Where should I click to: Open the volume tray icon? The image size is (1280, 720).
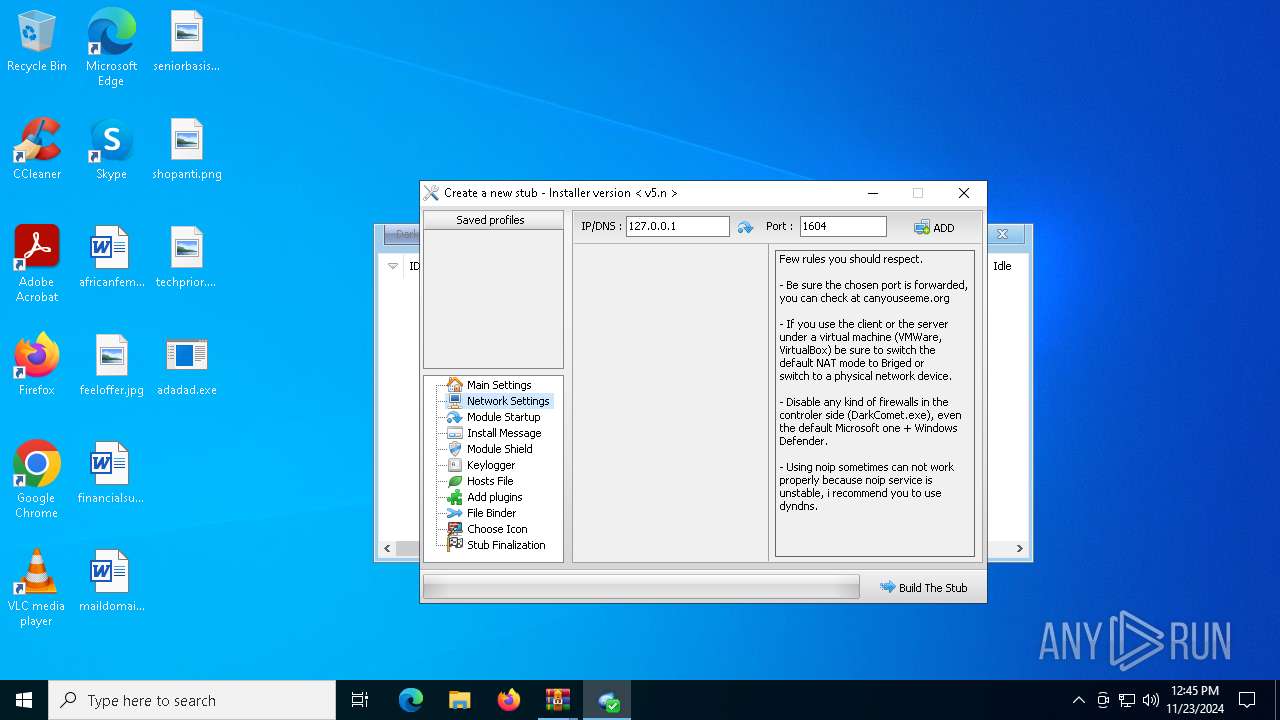[1151, 700]
